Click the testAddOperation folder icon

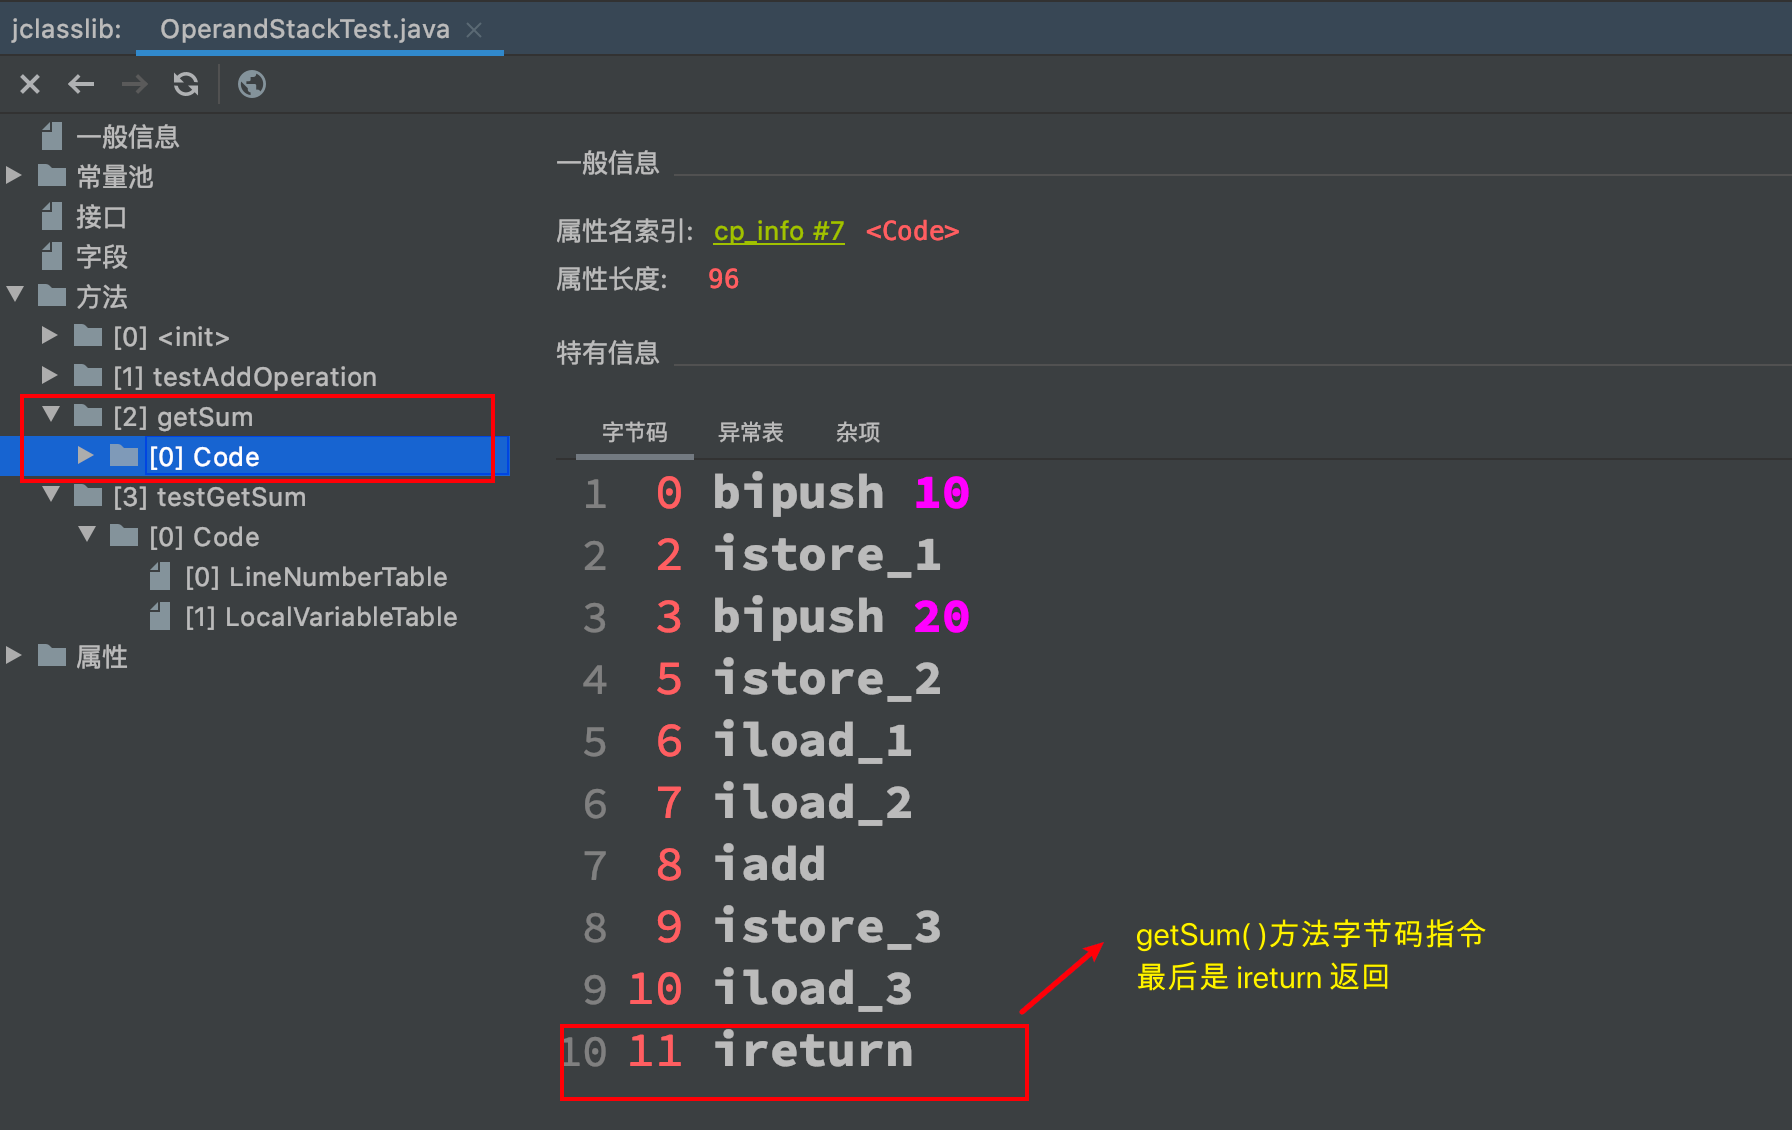tap(88, 376)
